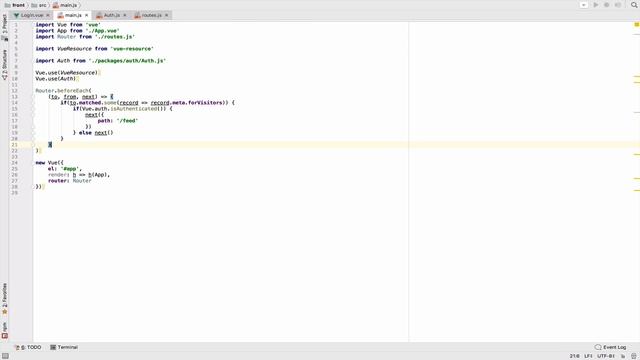Open the Project tool window
The width and height of the screenshot is (640, 360).
click(x=4, y=27)
